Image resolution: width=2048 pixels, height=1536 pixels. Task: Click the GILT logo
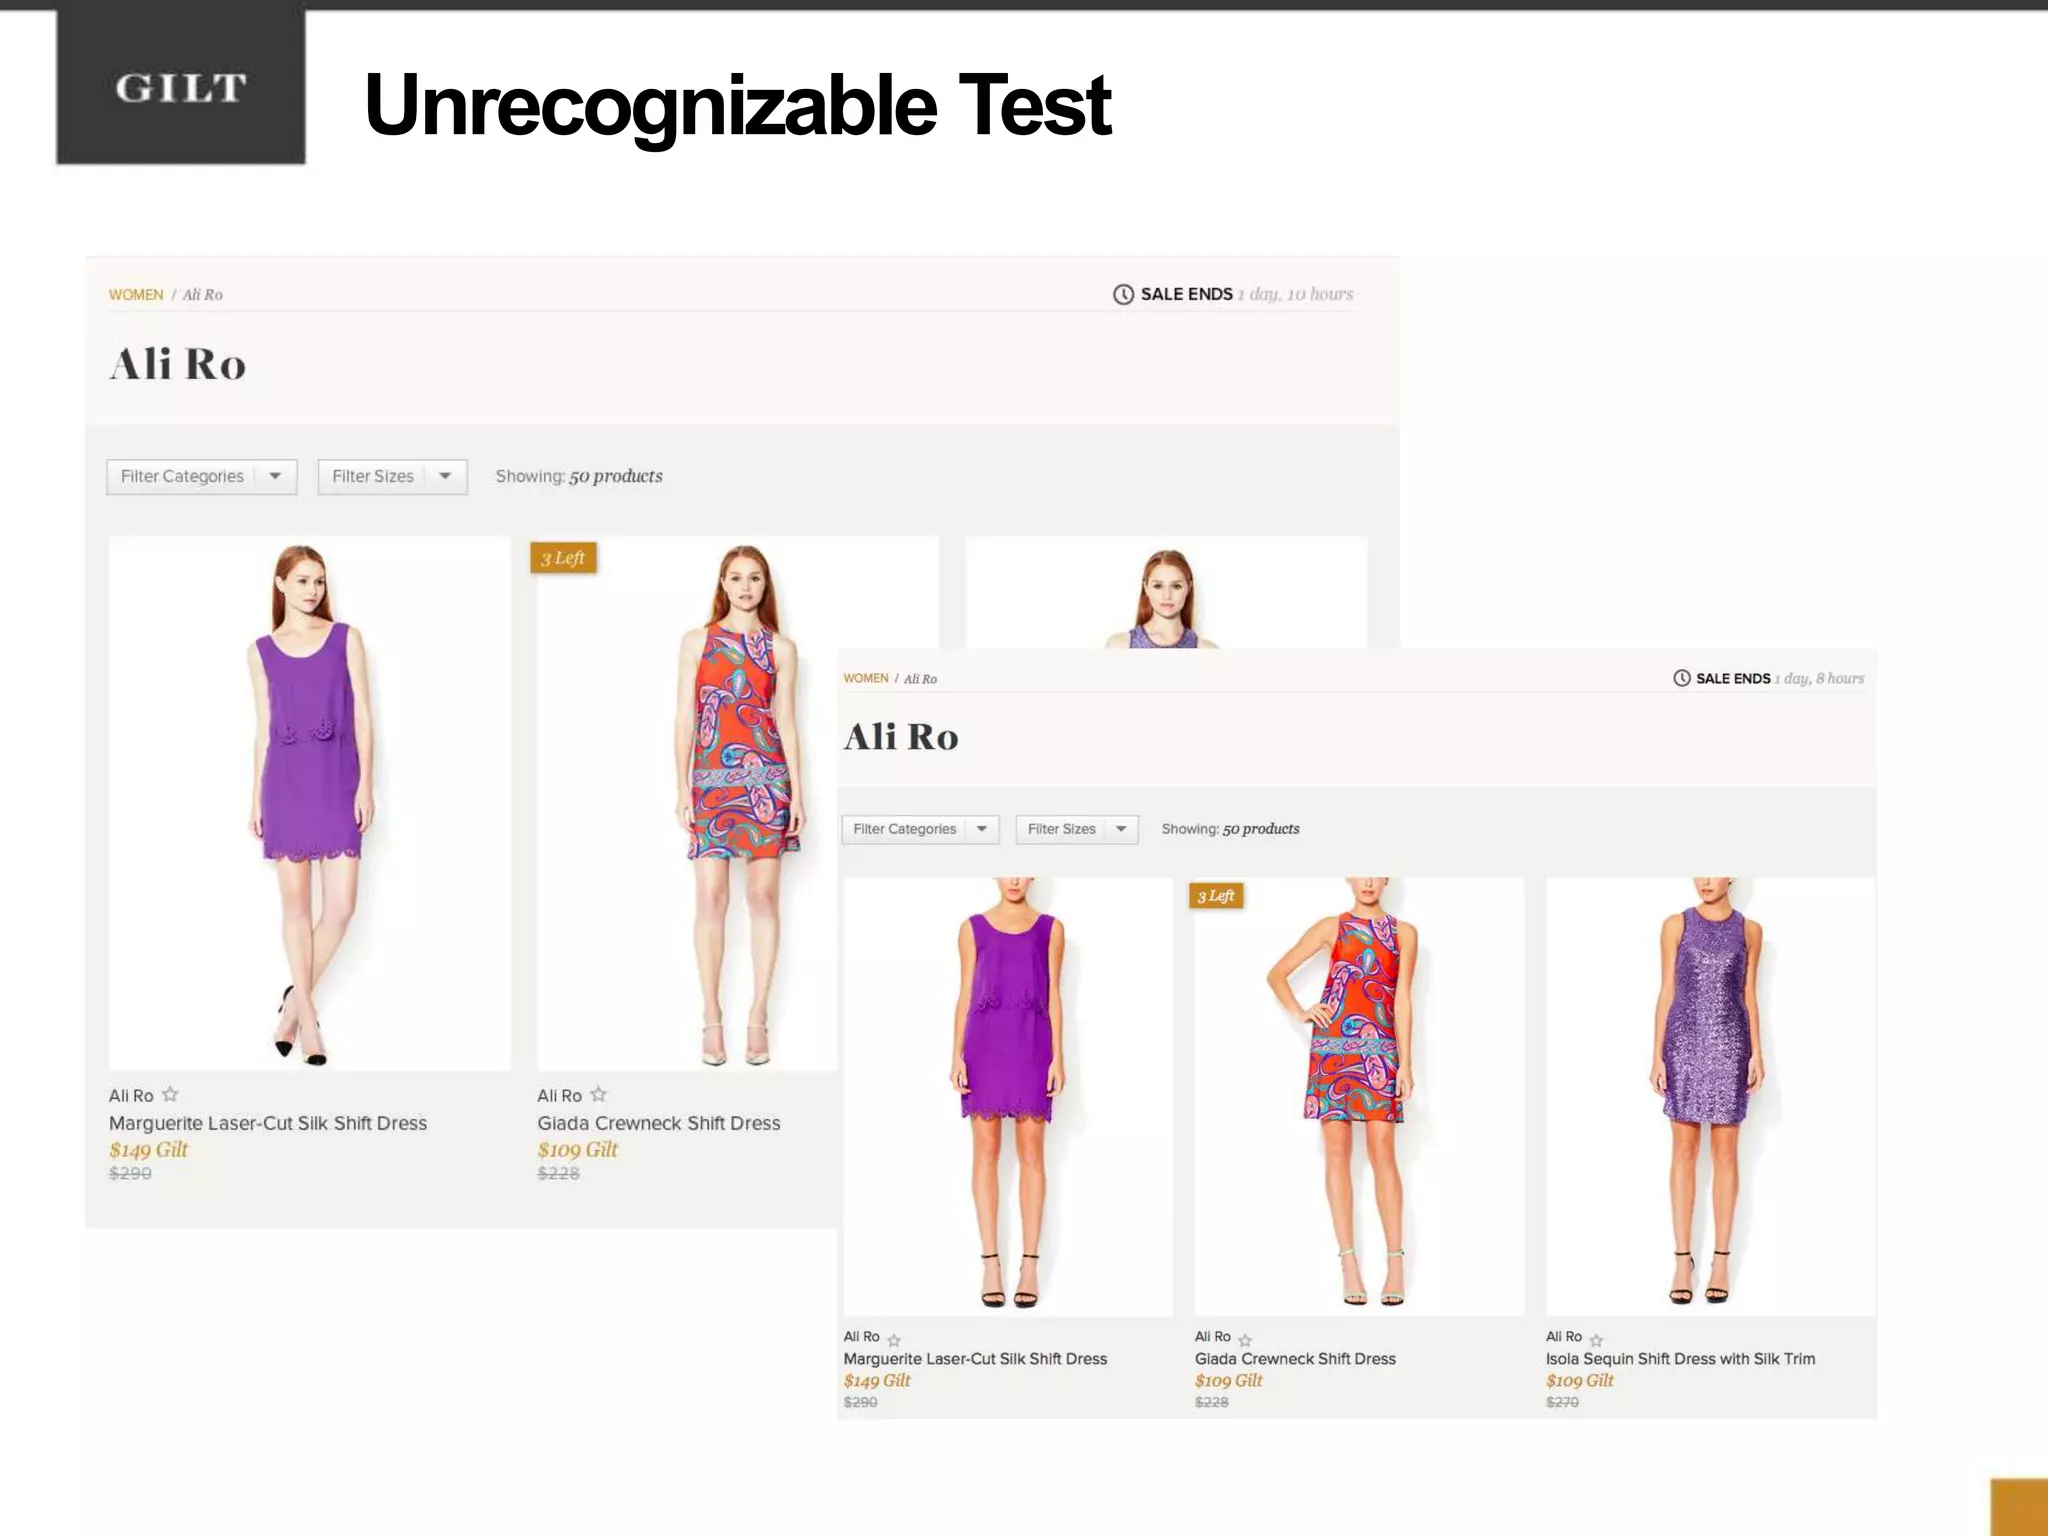181,88
